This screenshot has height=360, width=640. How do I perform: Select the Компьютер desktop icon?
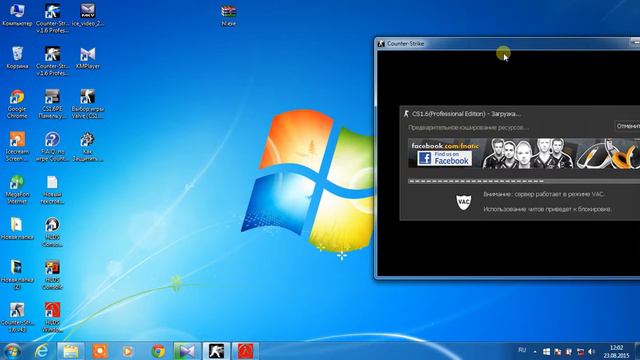click(x=17, y=15)
